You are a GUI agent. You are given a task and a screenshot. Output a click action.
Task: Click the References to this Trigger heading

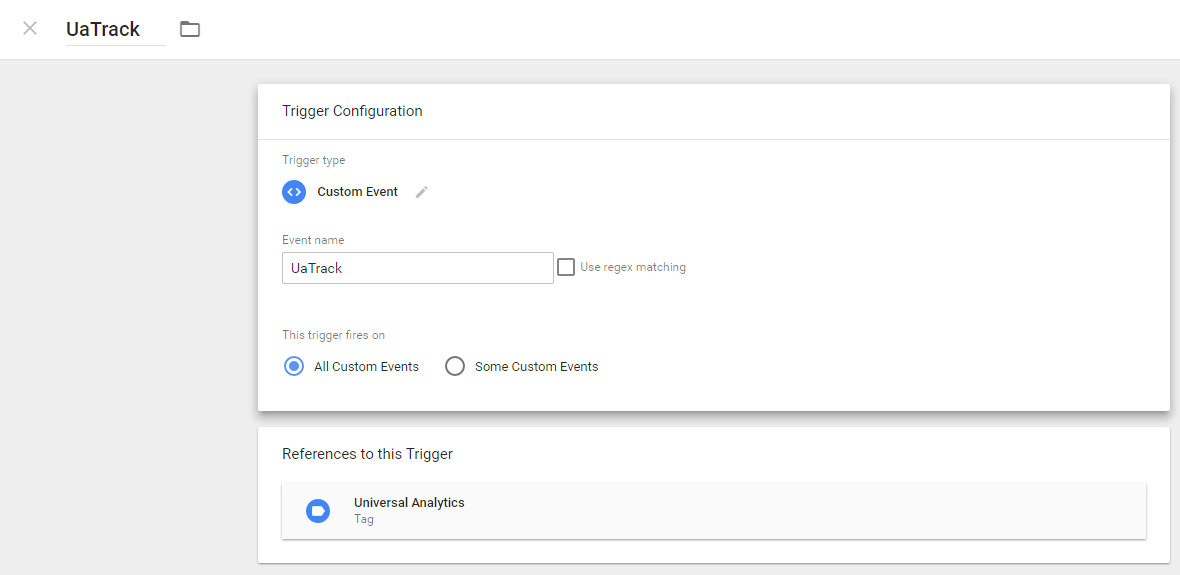point(367,454)
